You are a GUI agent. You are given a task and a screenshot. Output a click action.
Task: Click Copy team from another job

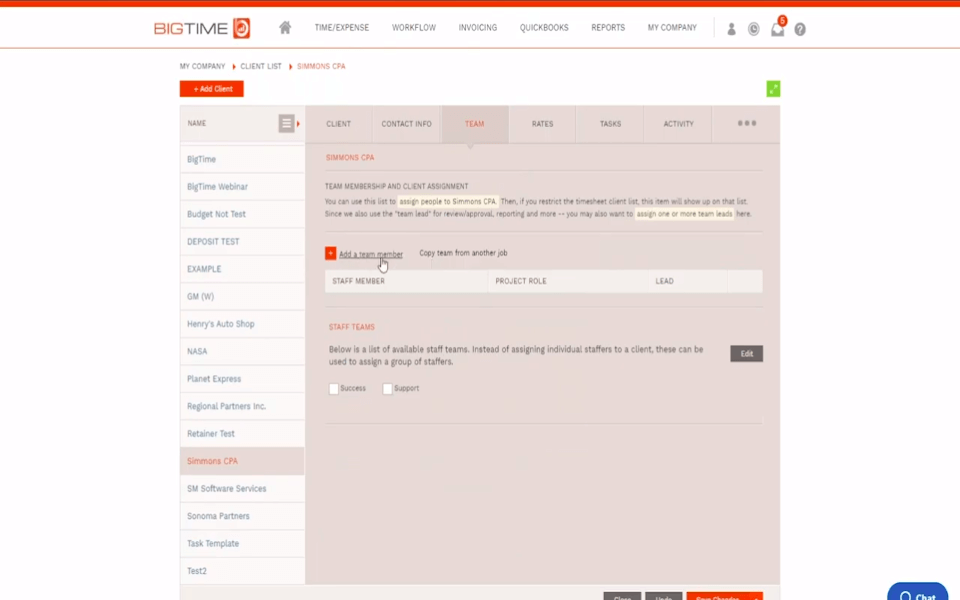[463, 253]
